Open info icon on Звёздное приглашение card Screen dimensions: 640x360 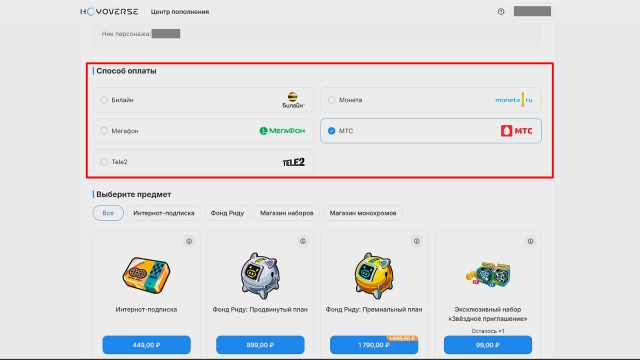coord(530,241)
